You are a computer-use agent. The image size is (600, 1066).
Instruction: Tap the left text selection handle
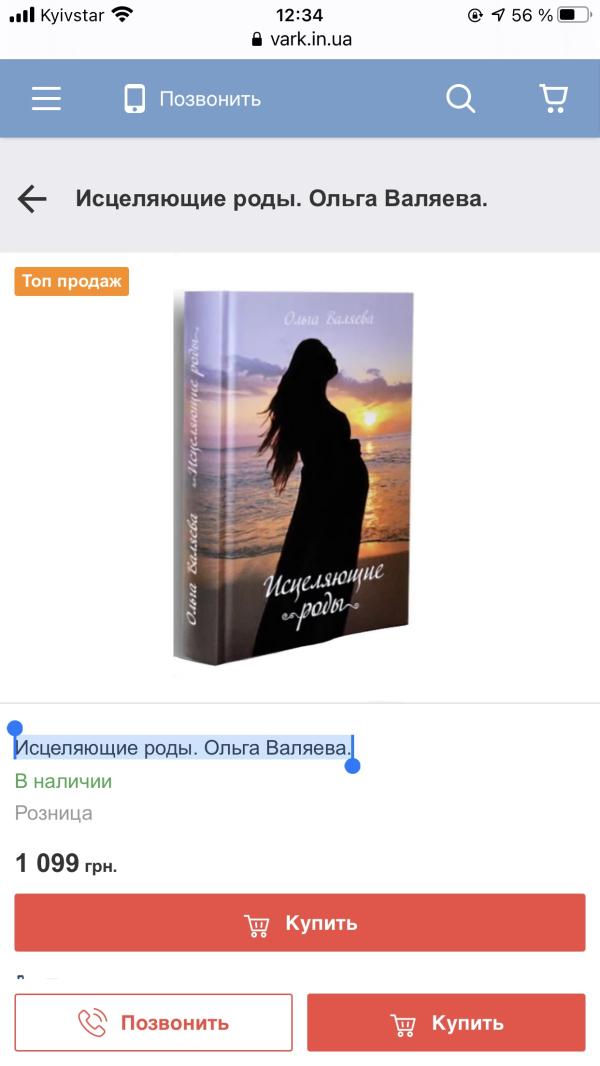(x=15, y=730)
